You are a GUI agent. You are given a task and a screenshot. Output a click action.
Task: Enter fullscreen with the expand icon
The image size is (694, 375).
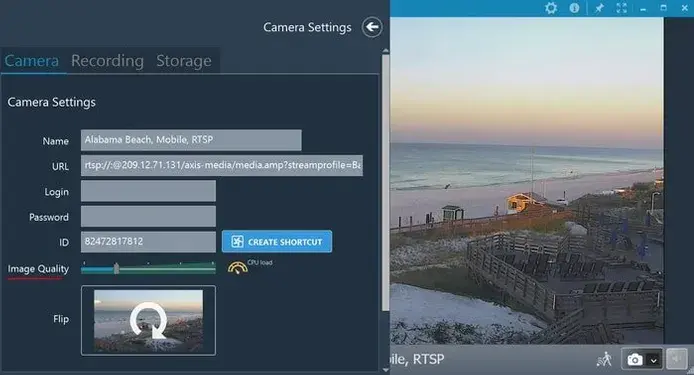point(621,8)
